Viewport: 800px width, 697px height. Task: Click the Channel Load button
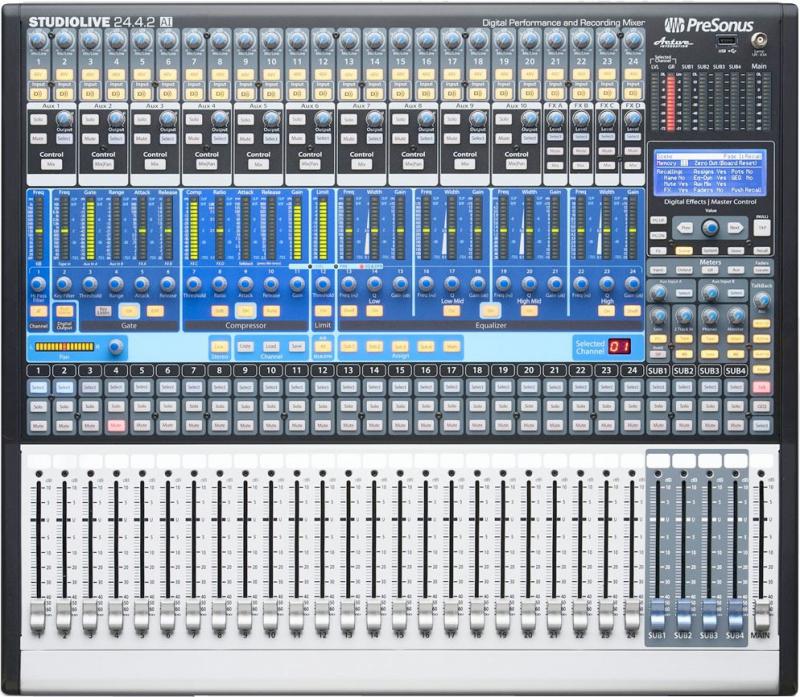pos(271,346)
